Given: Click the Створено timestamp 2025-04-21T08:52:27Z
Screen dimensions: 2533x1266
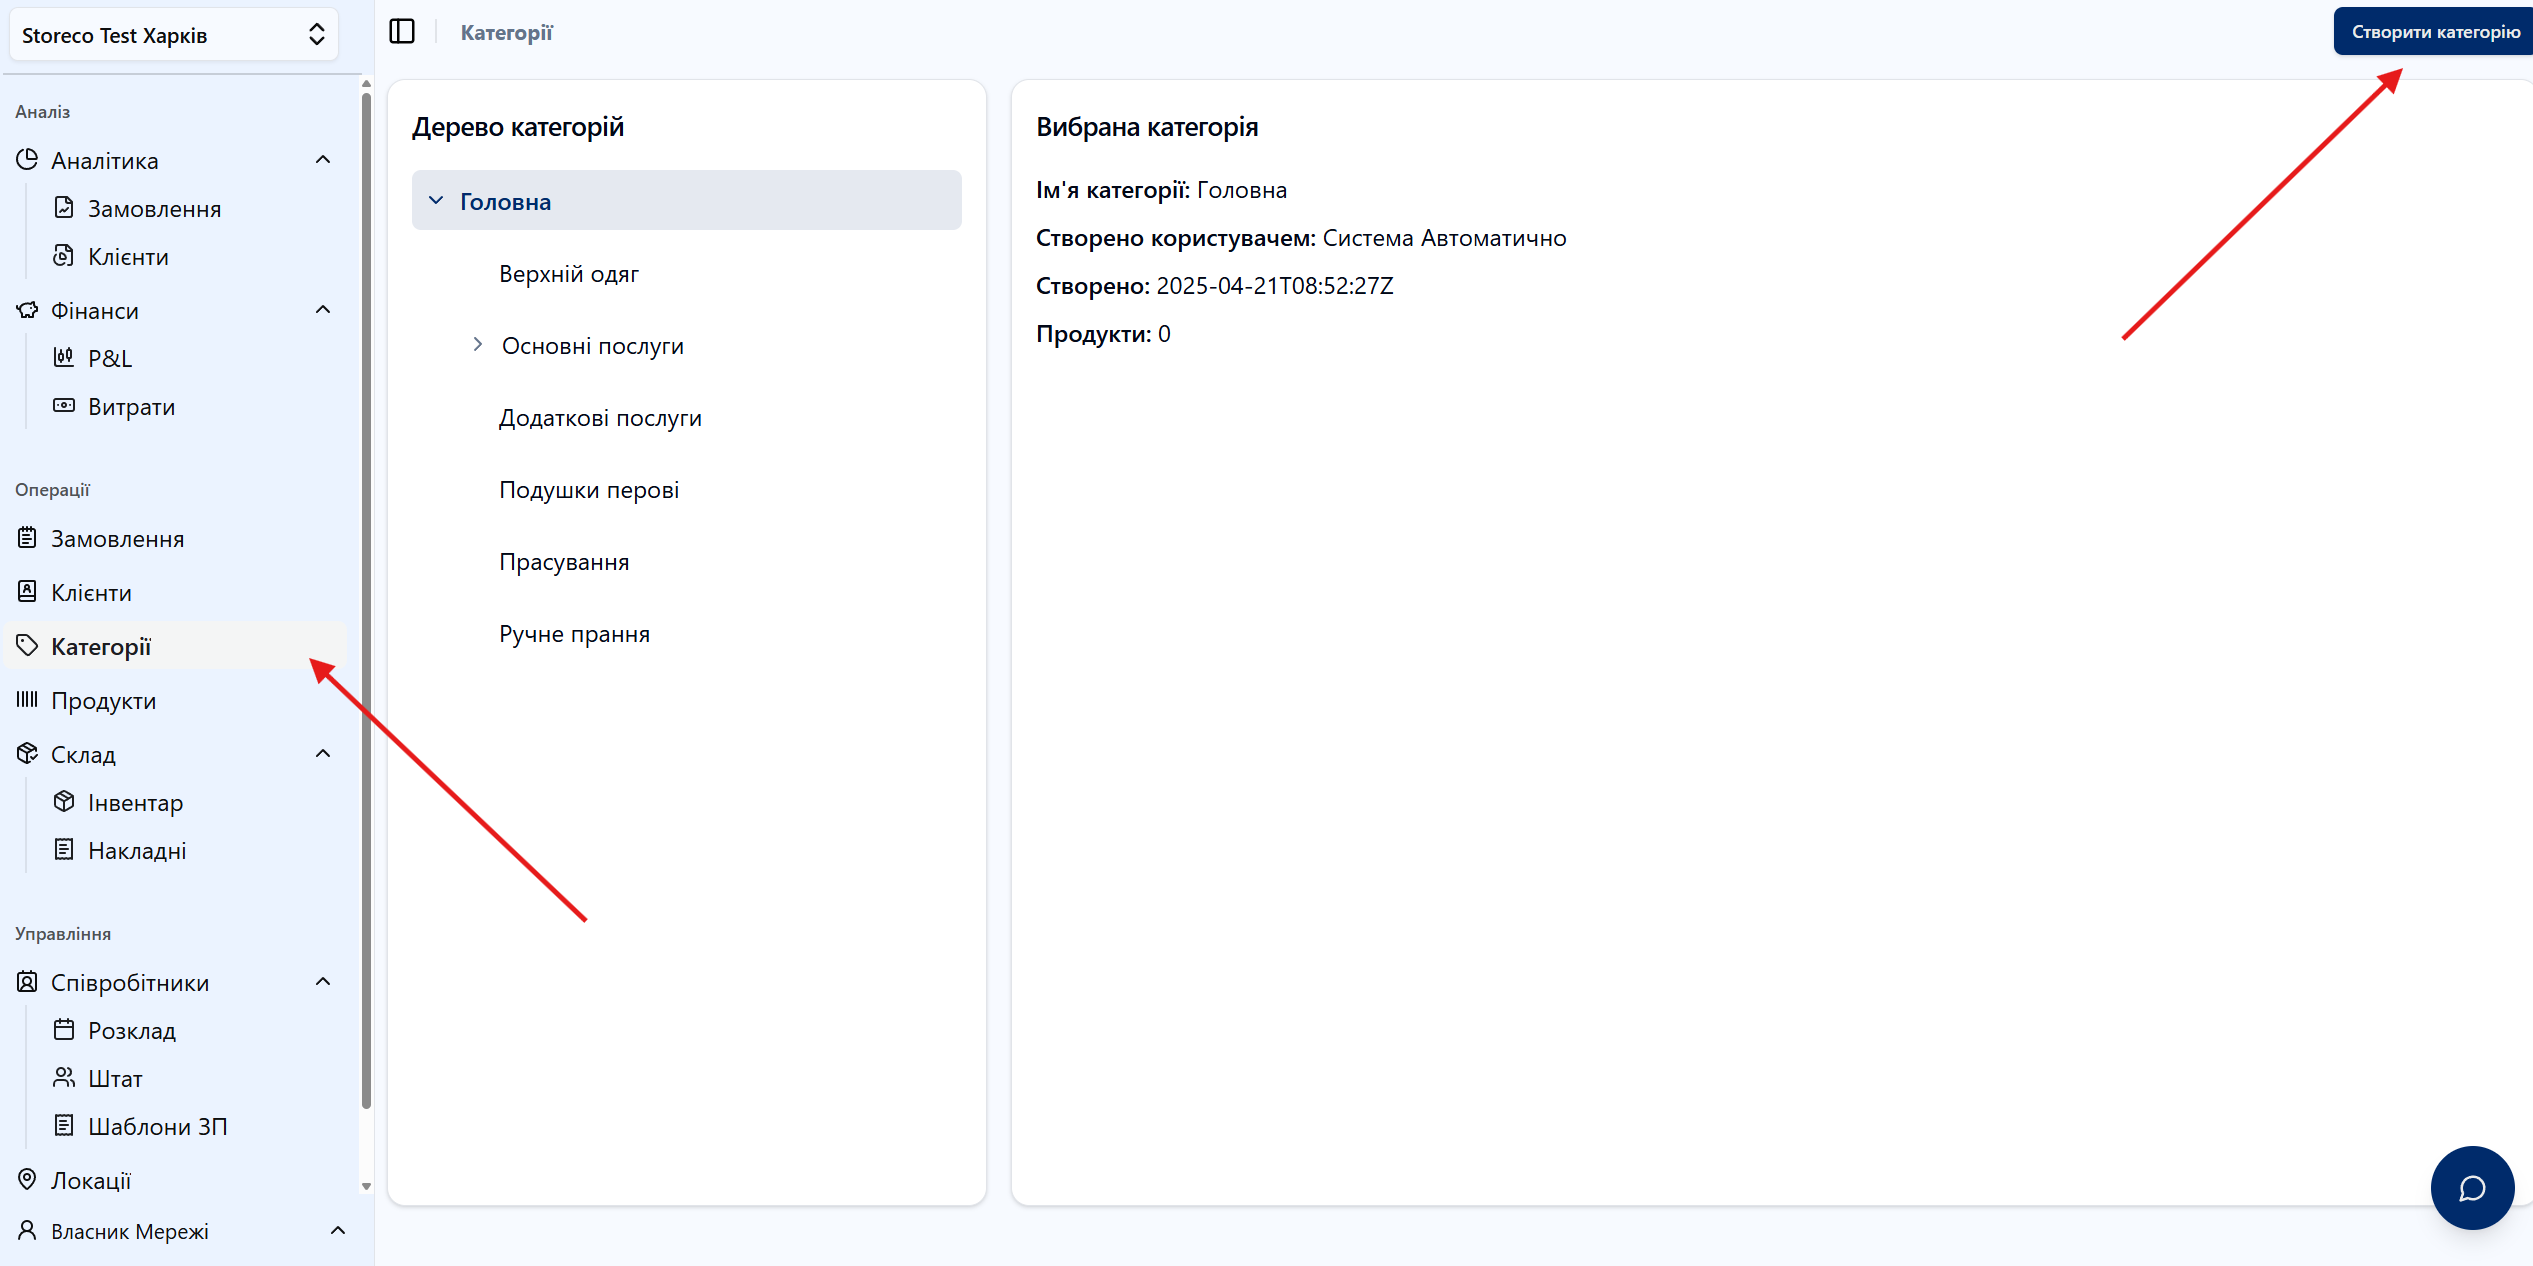Looking at the screenshot, I should (1275, 286).
